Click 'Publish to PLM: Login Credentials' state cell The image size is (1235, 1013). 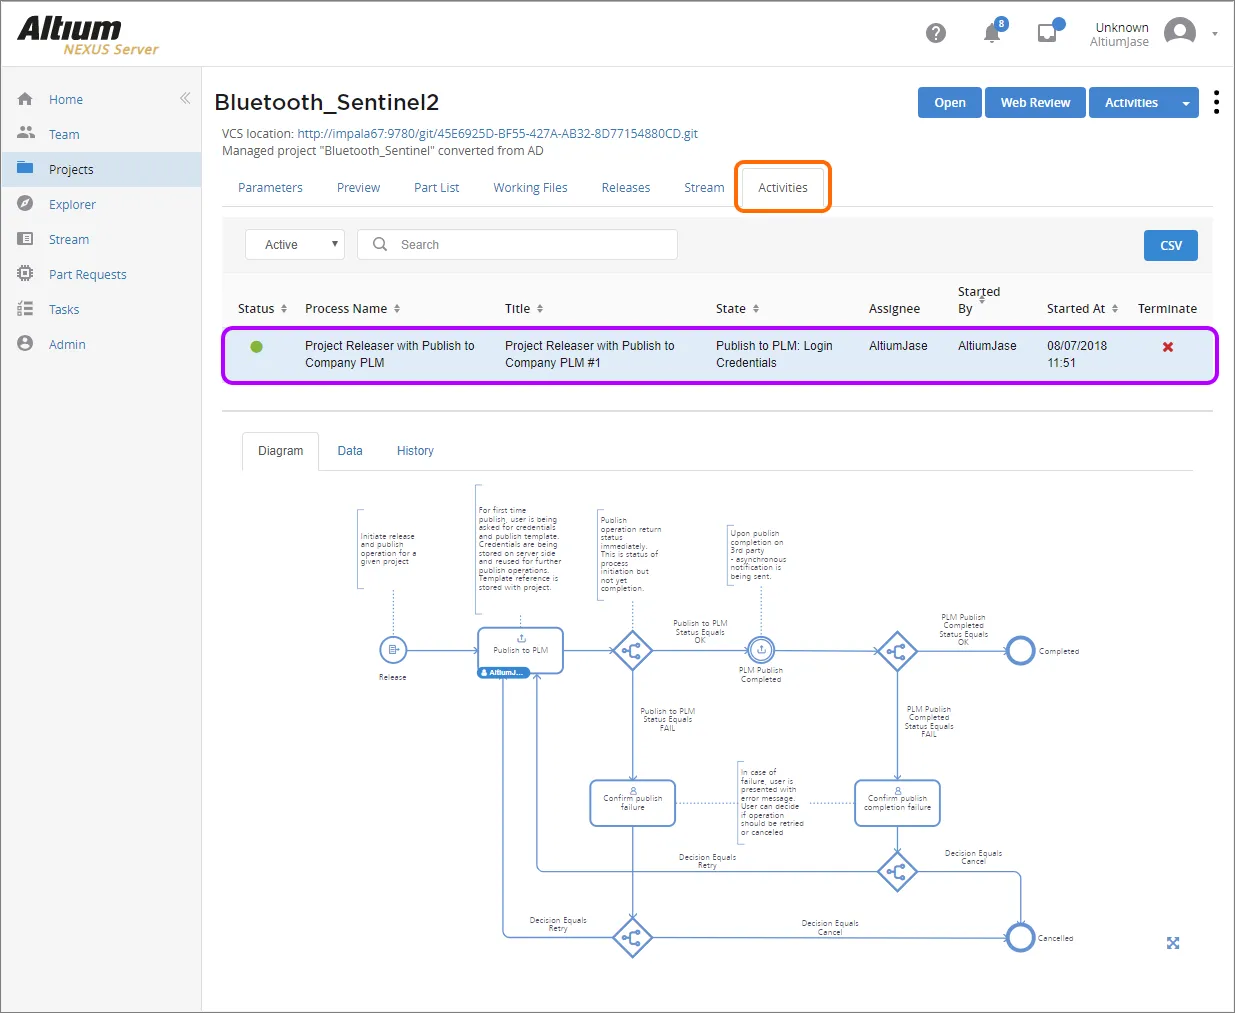(x=774, y=354)
